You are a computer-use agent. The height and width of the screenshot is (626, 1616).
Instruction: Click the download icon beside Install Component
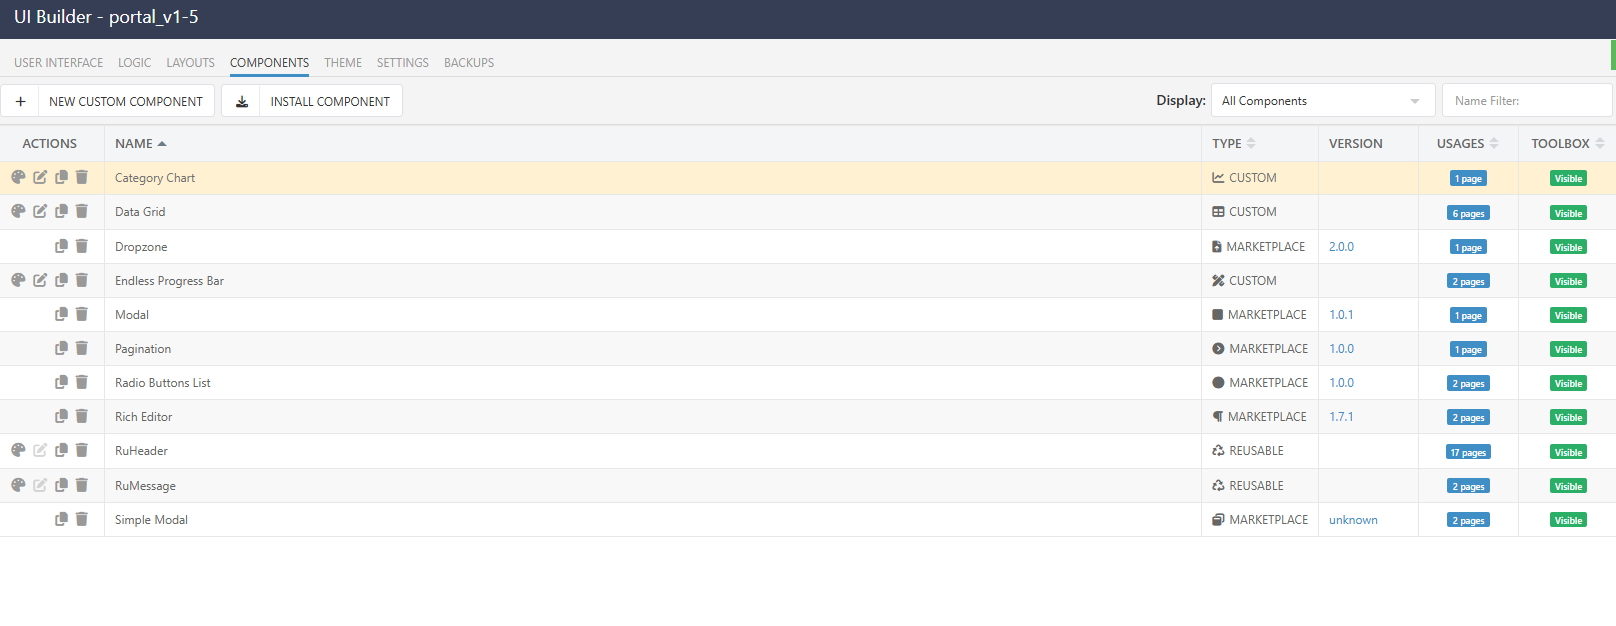pos(241,101)
